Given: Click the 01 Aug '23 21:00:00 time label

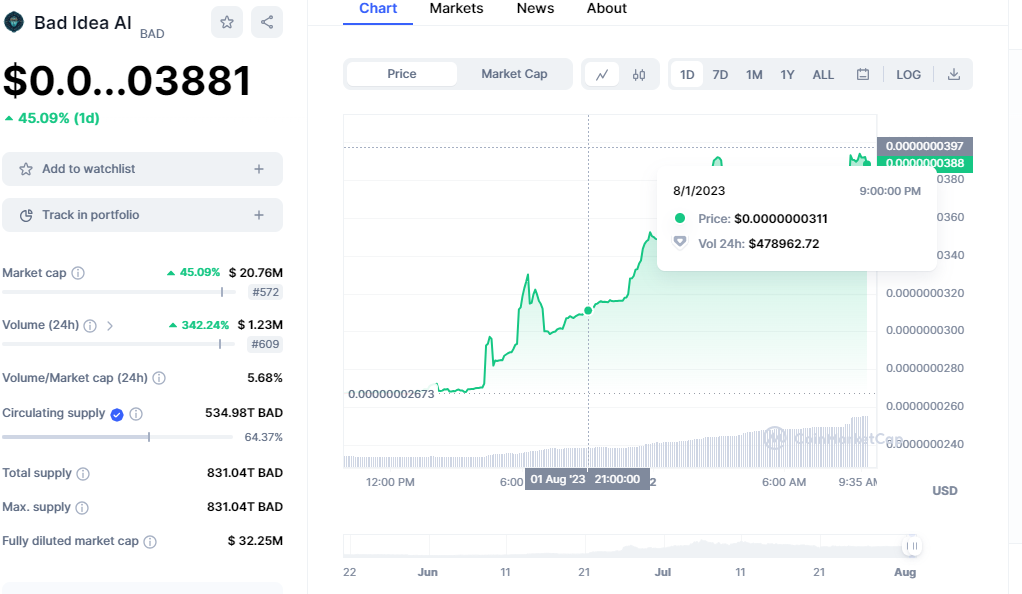Looking at the screenshot, I should (x=587, y=479).
